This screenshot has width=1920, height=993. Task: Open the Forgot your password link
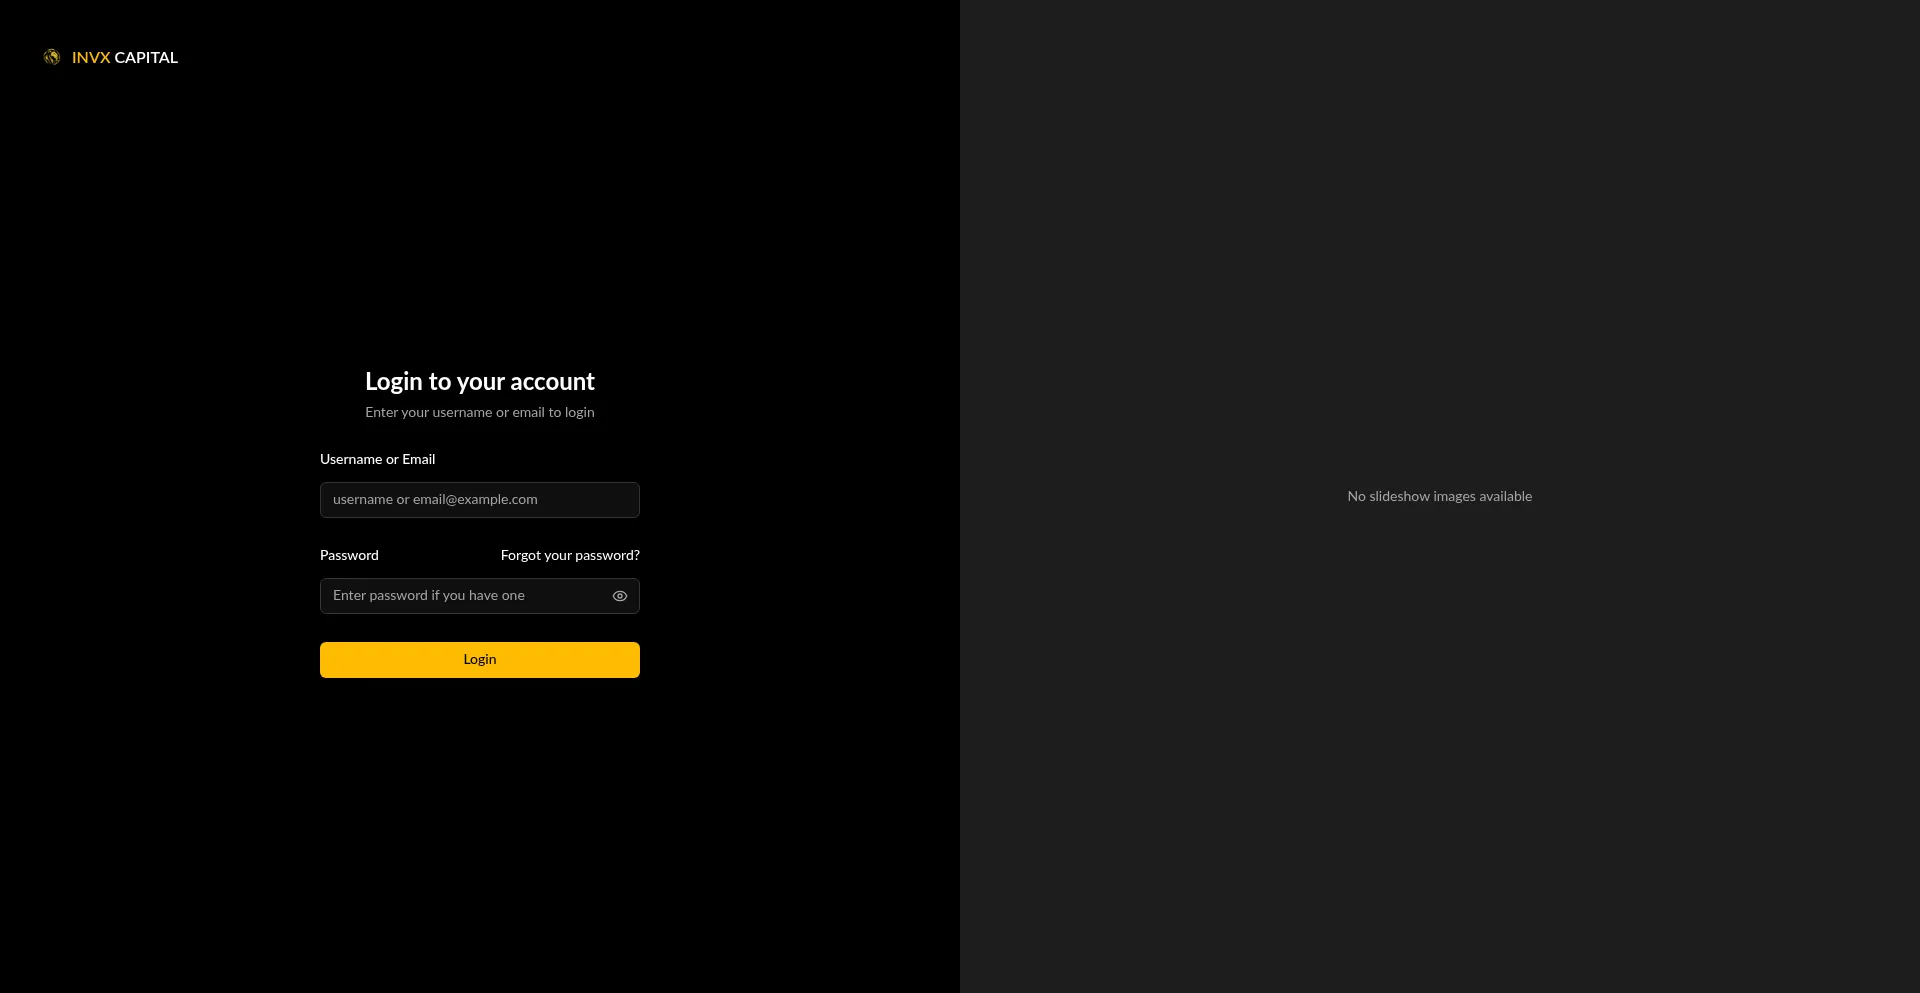coord(570,555)
